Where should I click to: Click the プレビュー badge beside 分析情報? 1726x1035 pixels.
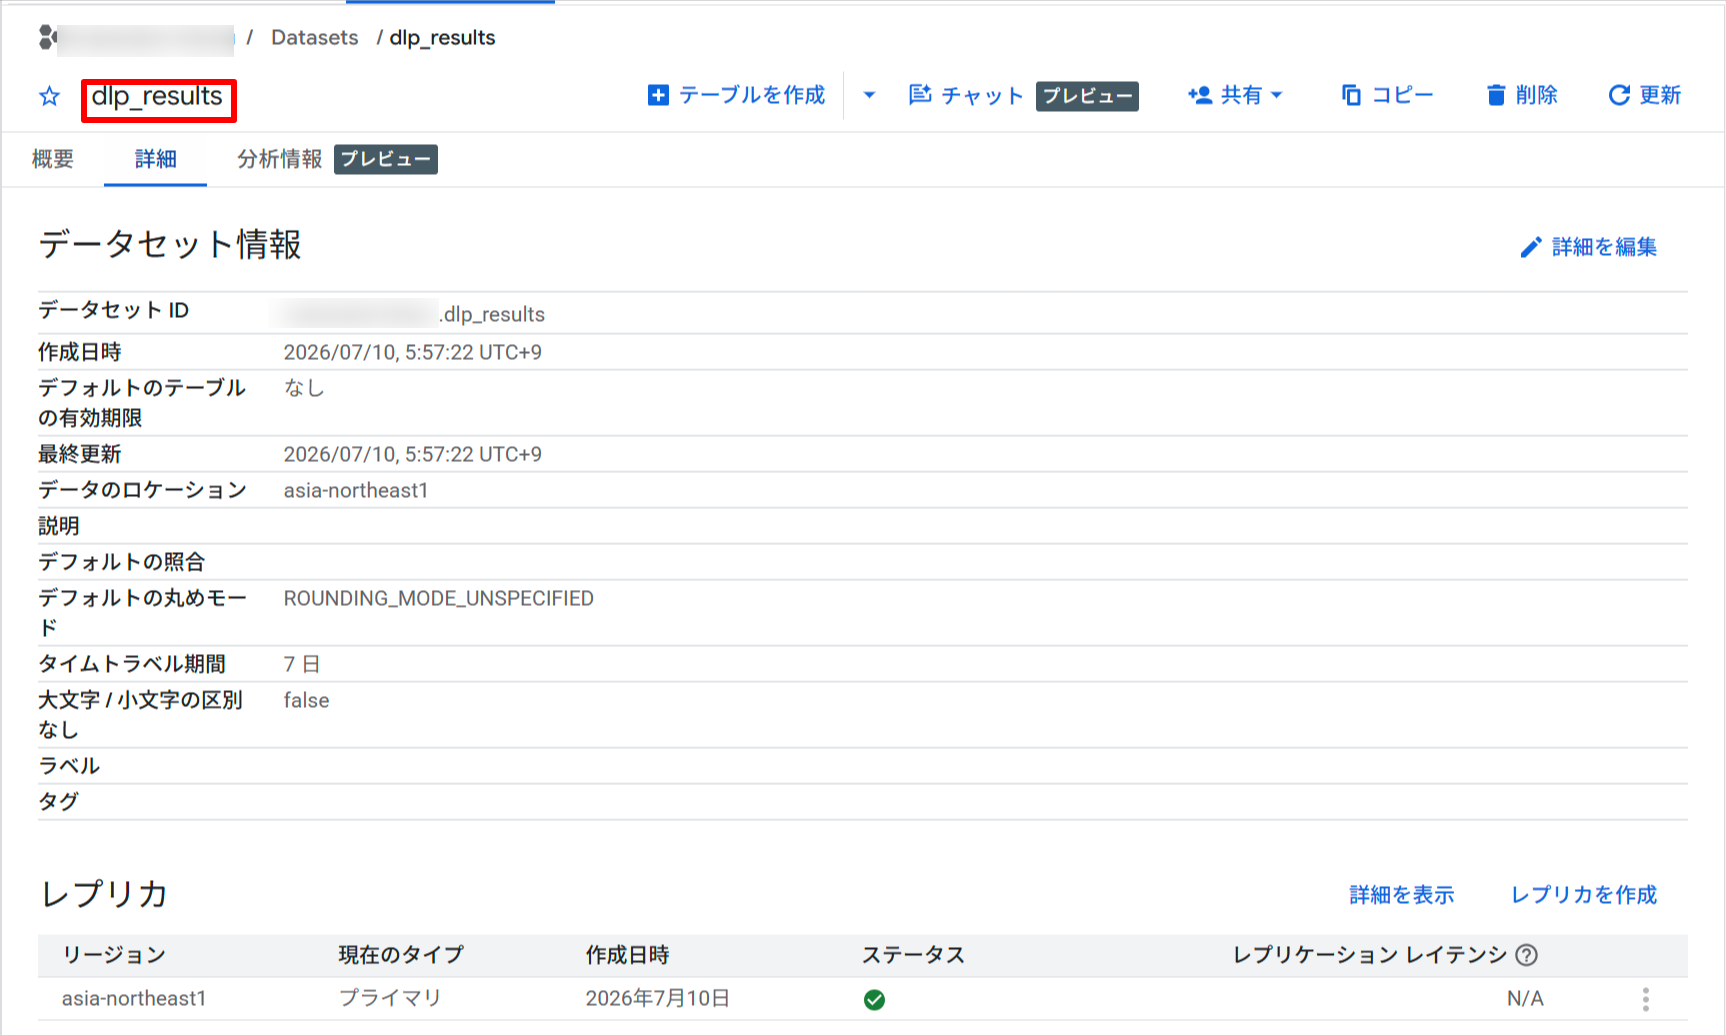tap(386, 159)
